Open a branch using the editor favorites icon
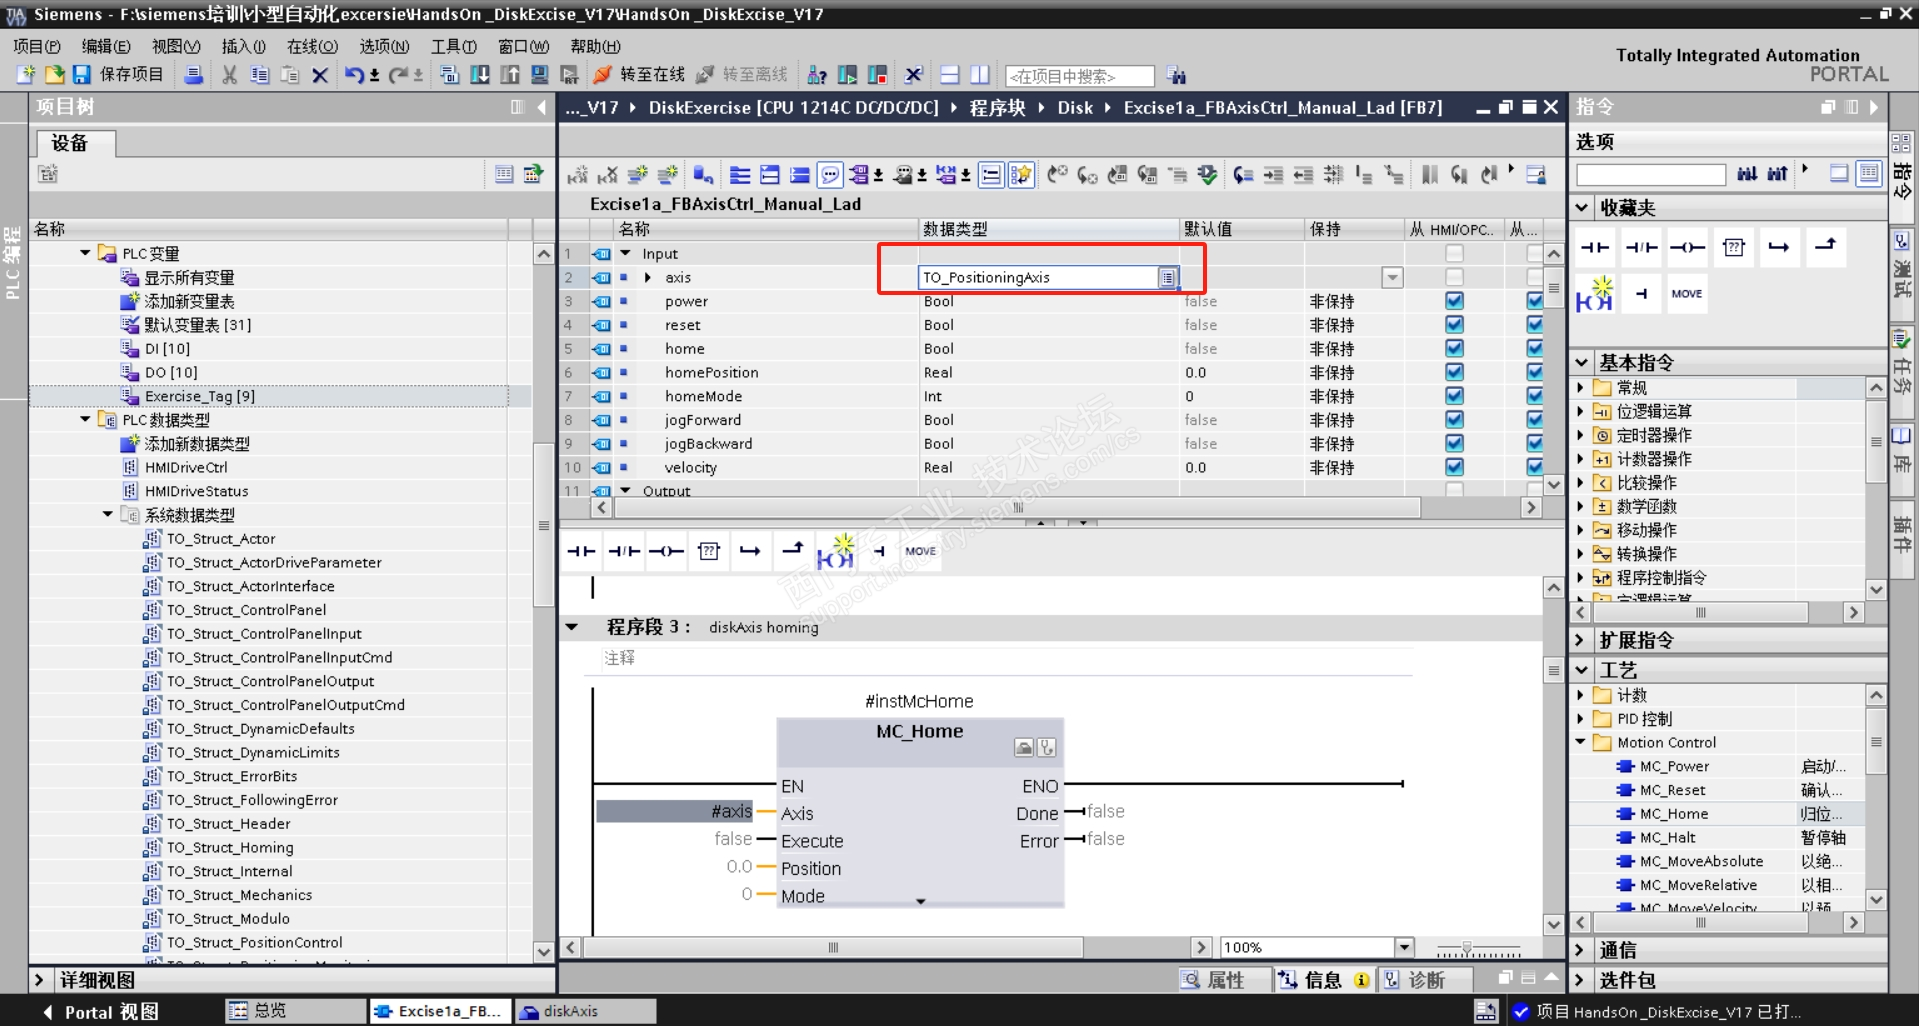 coord(750,551)
